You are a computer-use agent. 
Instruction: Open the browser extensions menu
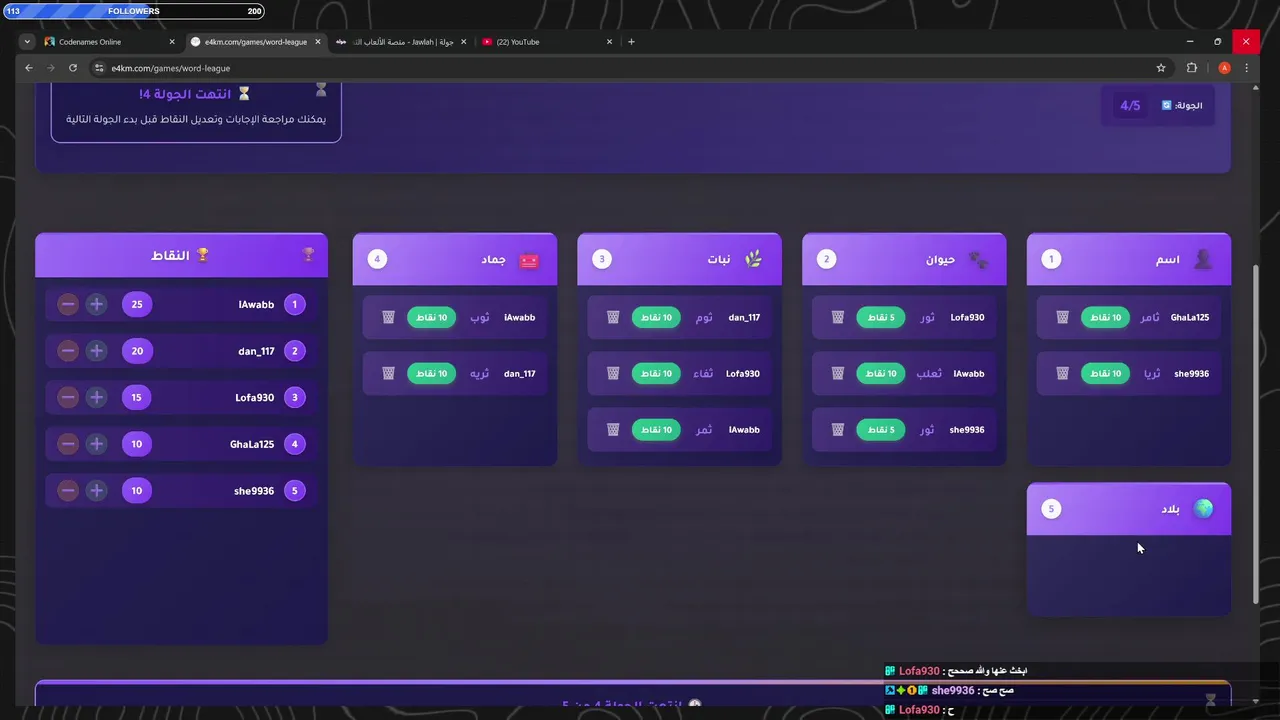pyautogui.click(x=1192, y=68)
